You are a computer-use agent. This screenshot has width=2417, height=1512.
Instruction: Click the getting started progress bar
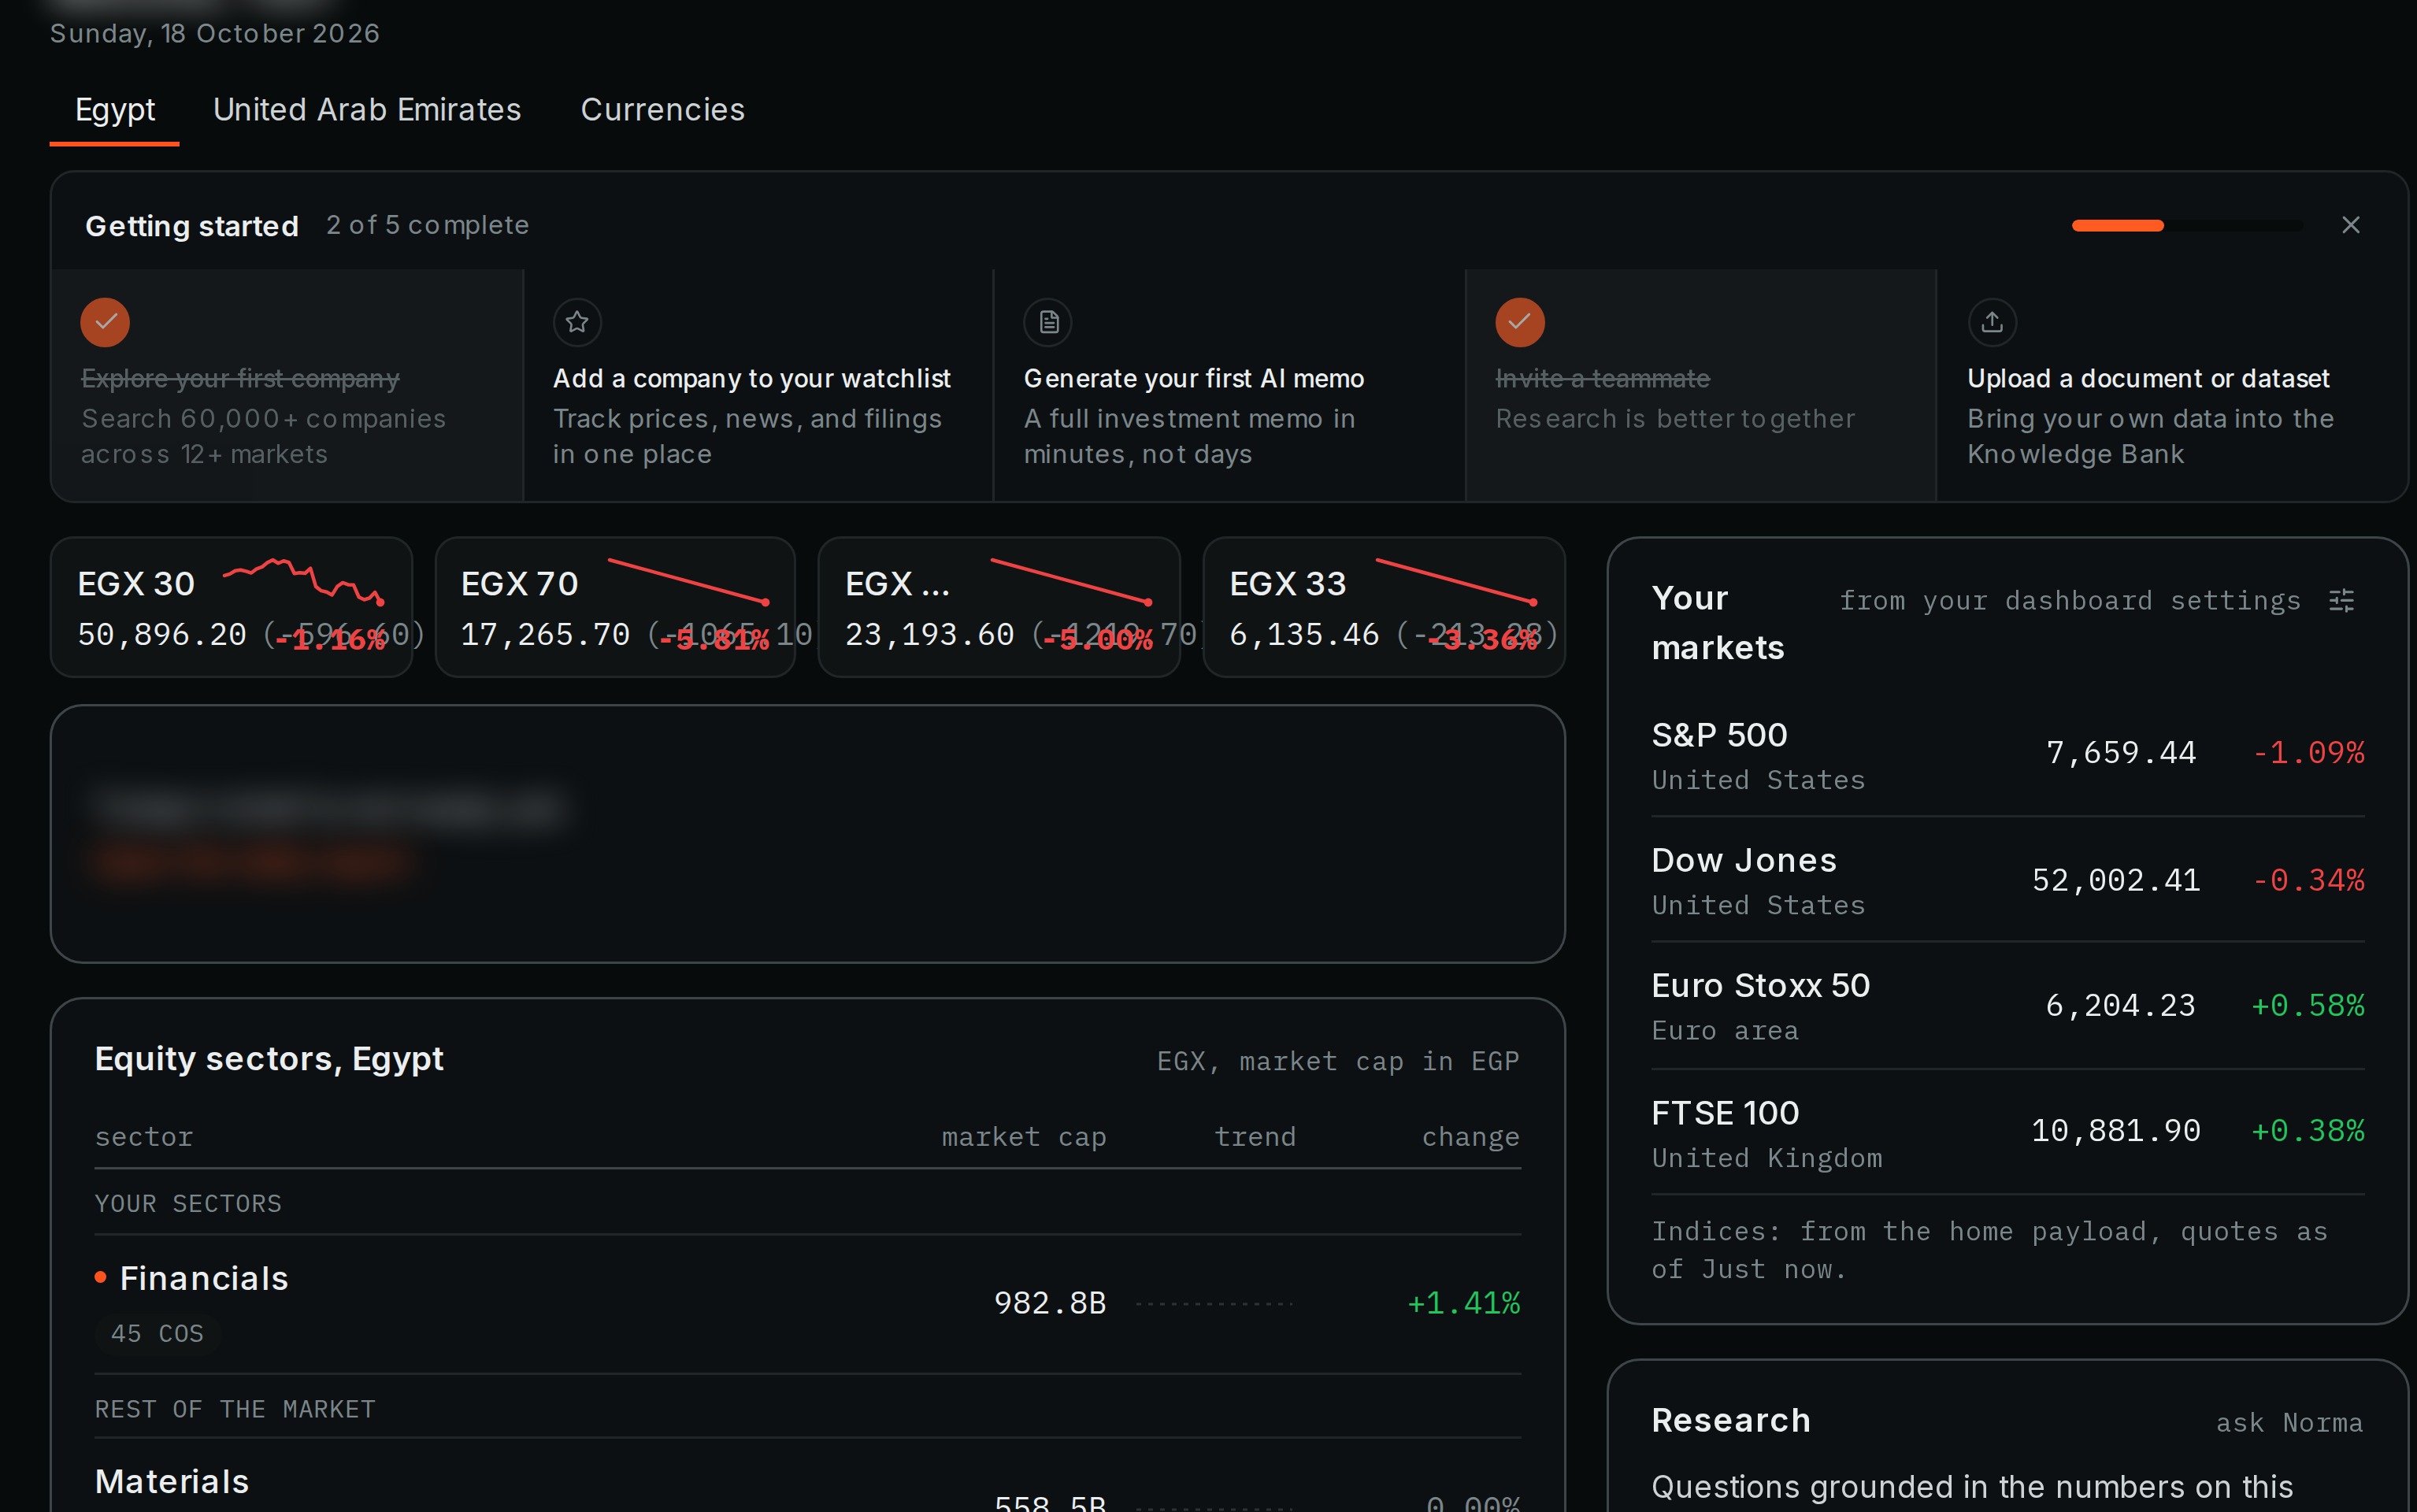coord(2187,226)
